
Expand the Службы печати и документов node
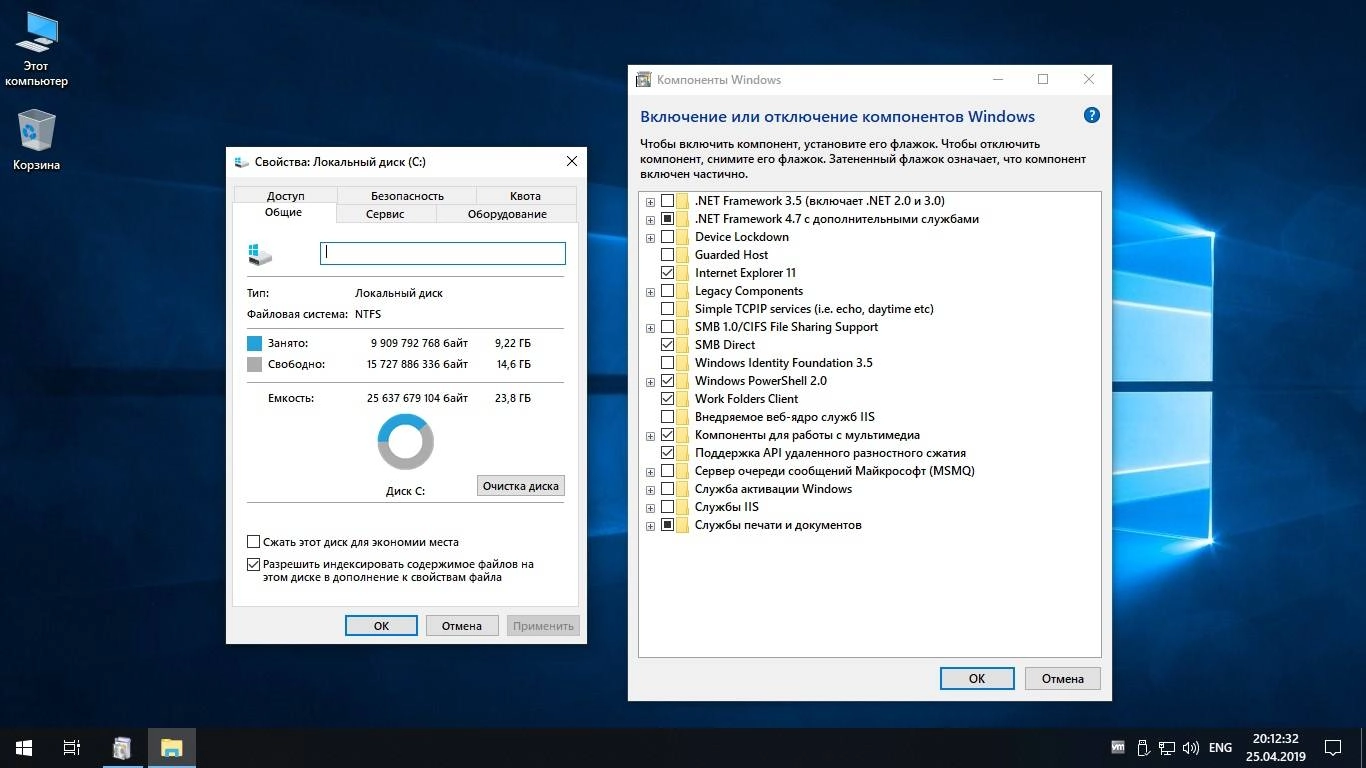click(651, 525)
